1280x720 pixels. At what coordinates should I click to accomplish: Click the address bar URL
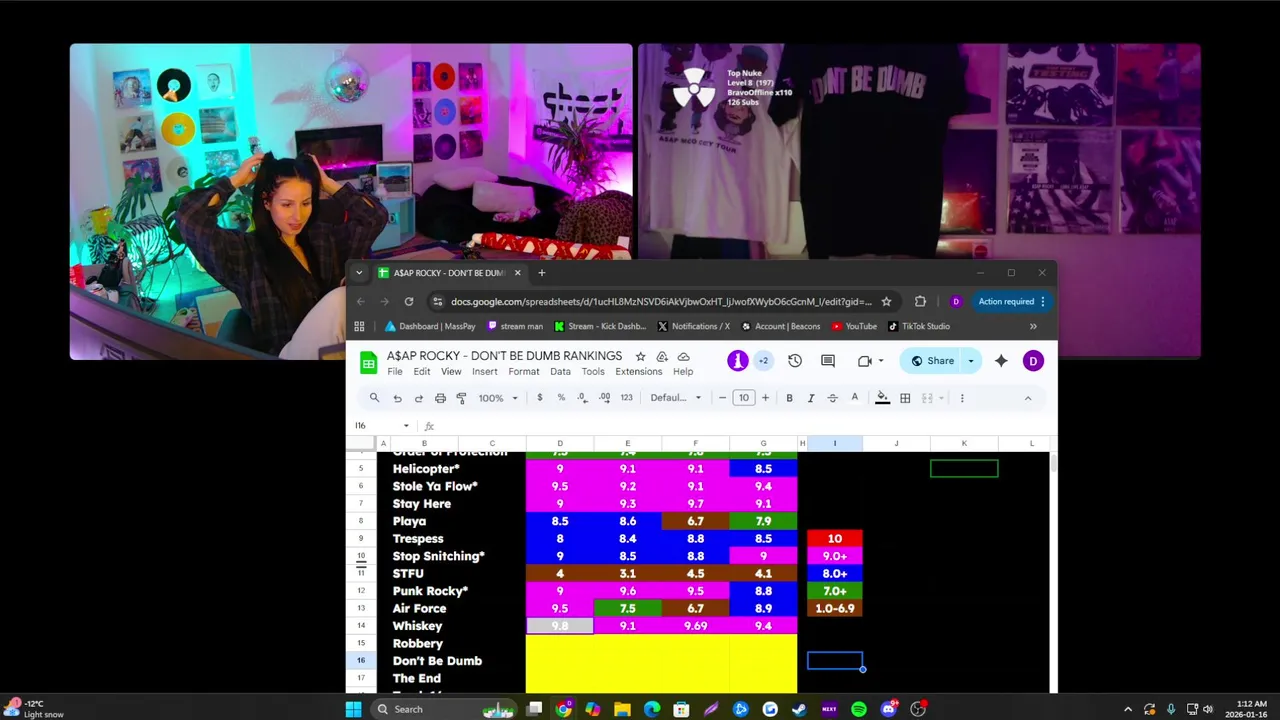click(661, 302)
